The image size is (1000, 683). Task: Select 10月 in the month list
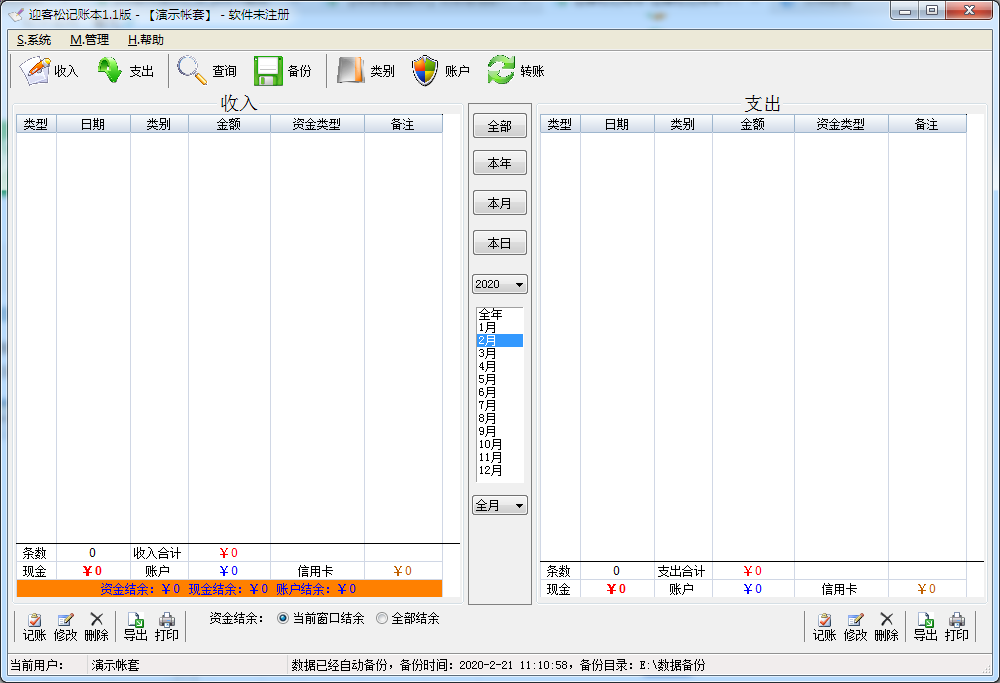coord(500,444)
